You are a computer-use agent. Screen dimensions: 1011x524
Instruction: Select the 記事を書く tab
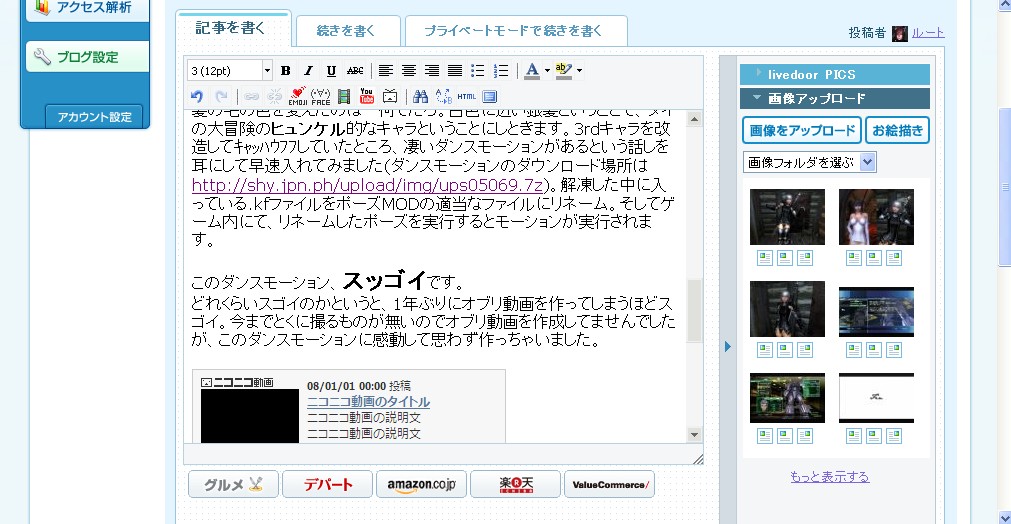(231, 28)
